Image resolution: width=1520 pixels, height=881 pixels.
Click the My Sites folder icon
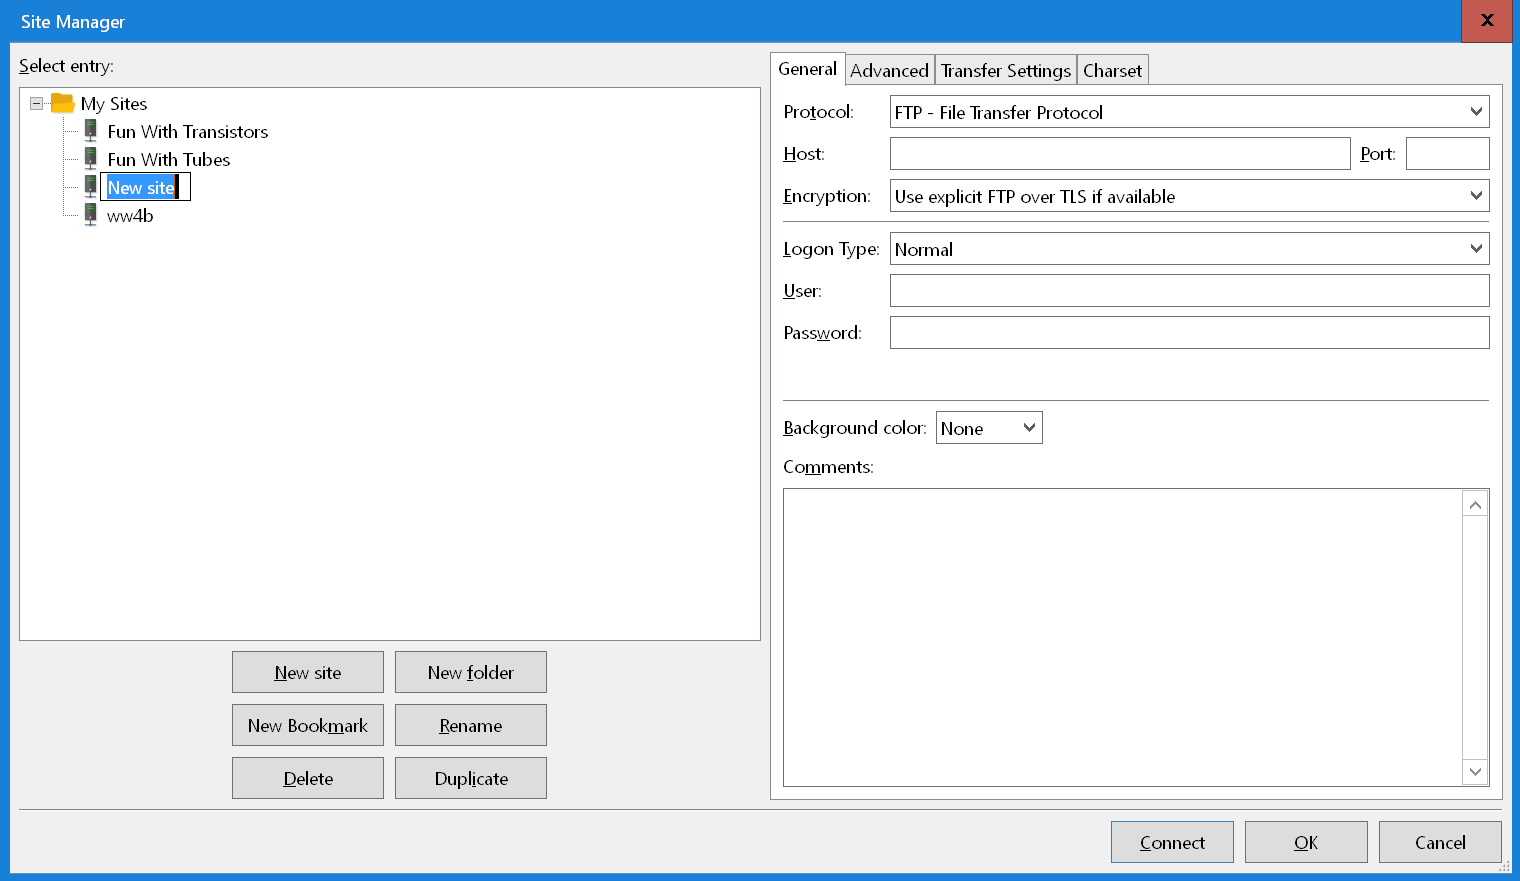[63, 103]
